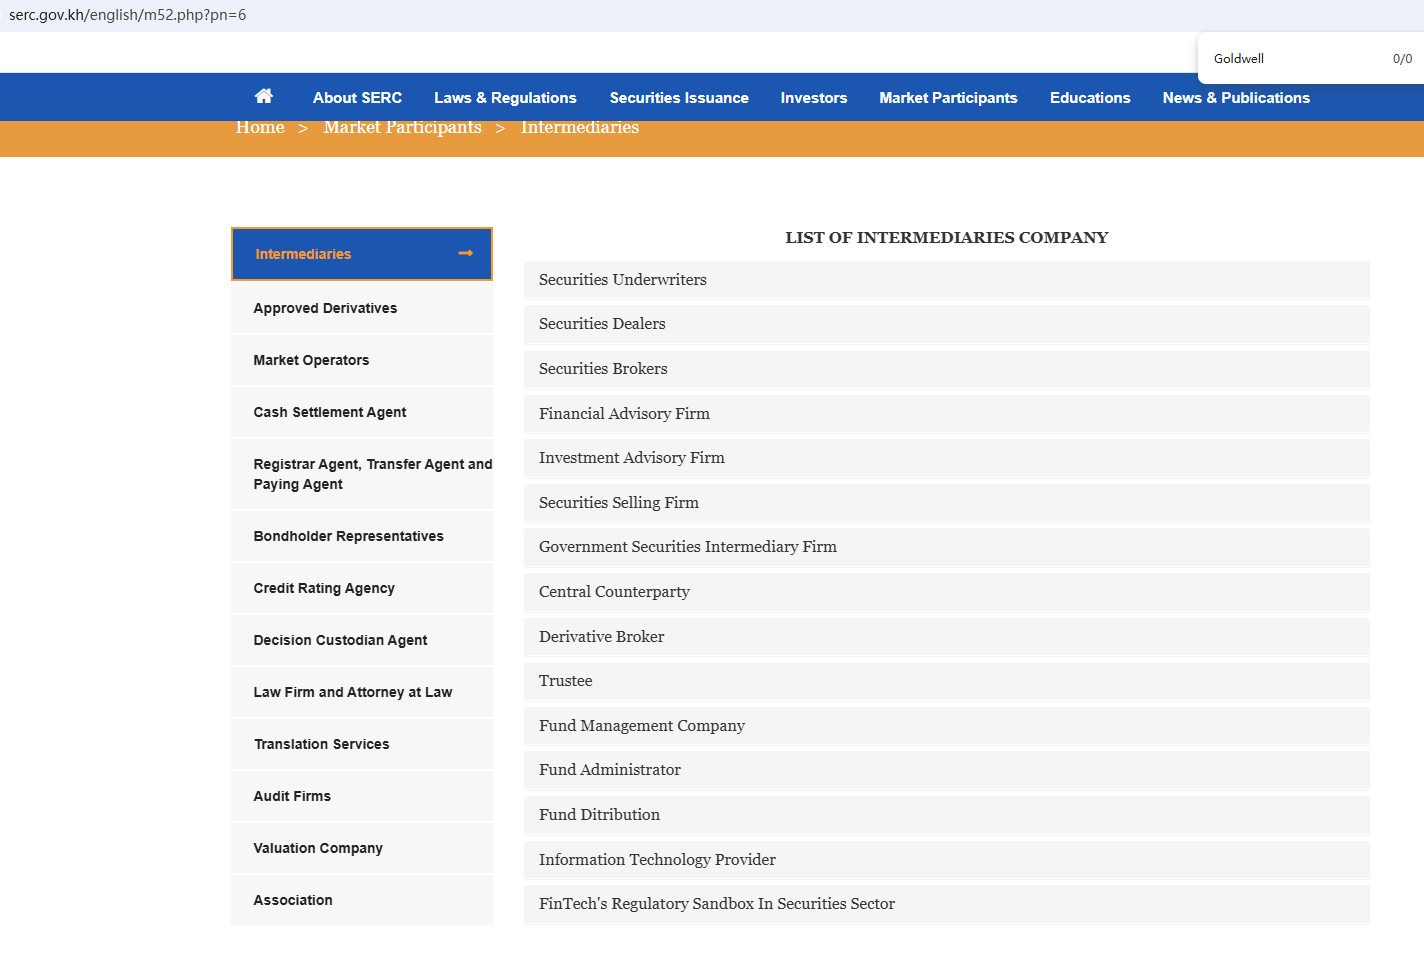Screen dimensions: 1424x980
Task: Click the browser address bar URL
Action: (x=128, y=15)
